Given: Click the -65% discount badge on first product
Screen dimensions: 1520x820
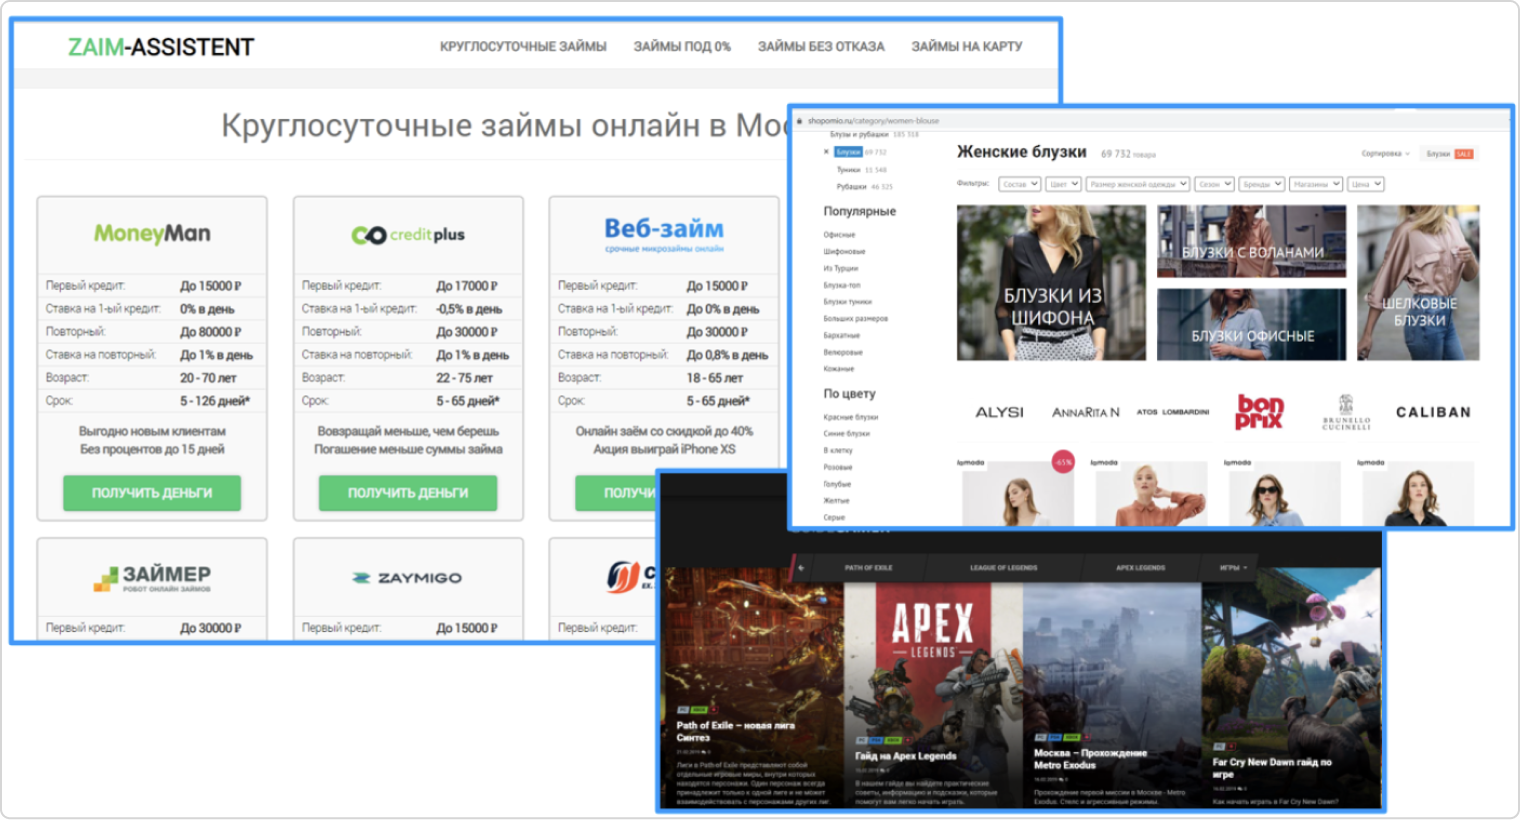Looking at the screenshot, I should pyautogui.click(x=1063, y=462).
